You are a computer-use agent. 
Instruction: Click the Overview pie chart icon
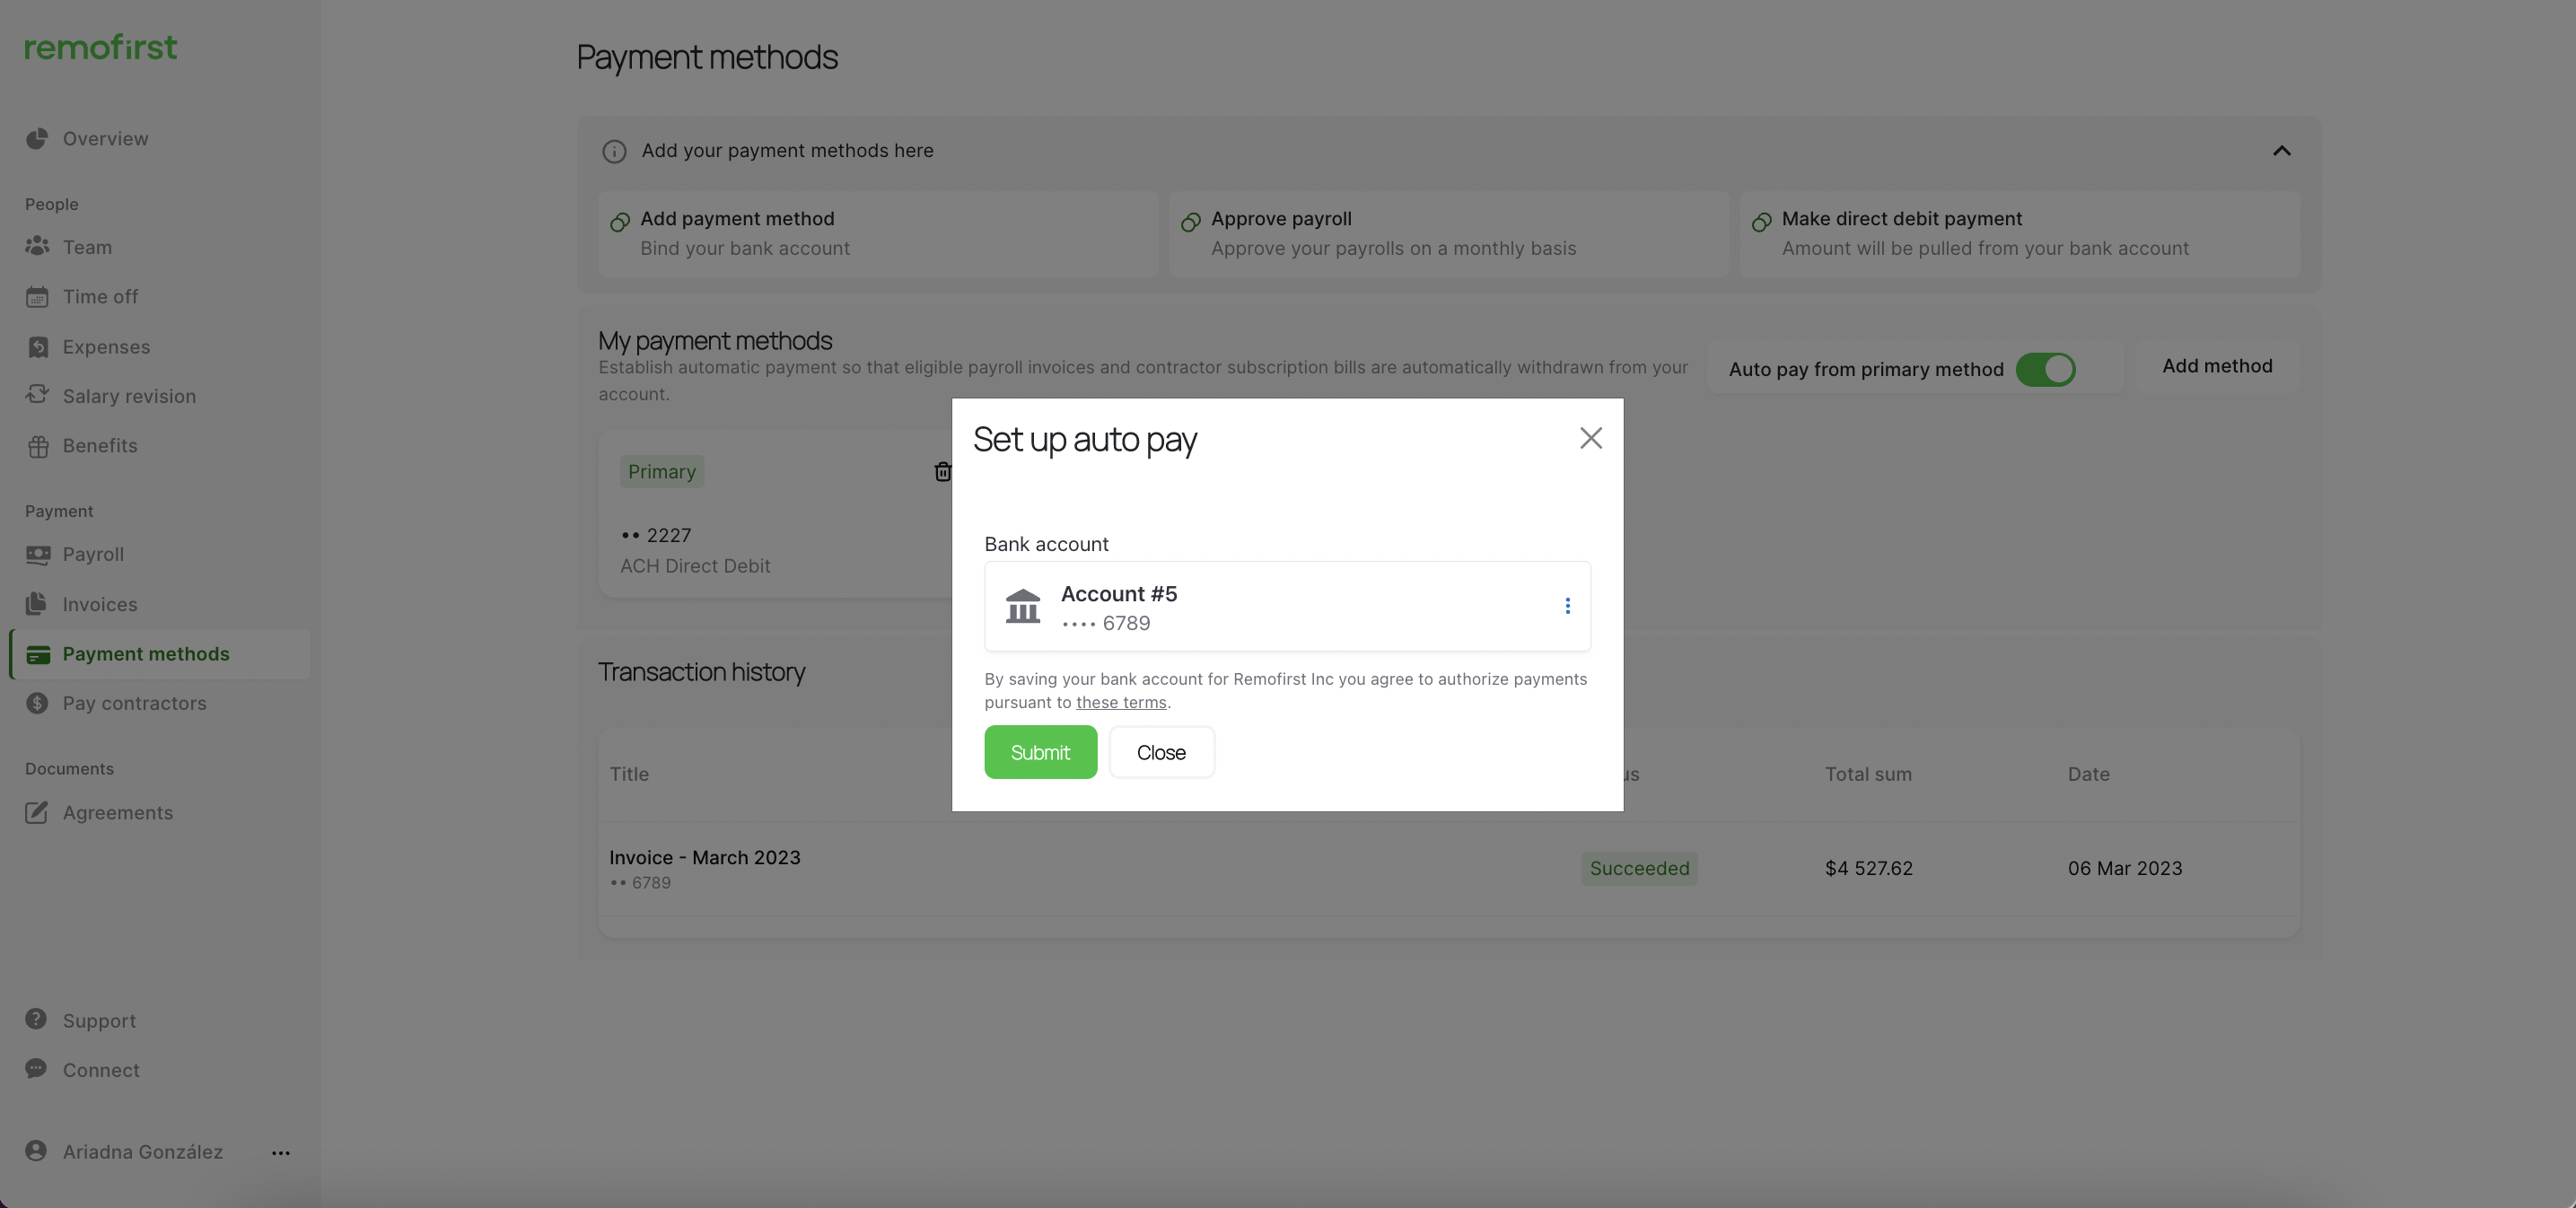[x=37, y=139]
